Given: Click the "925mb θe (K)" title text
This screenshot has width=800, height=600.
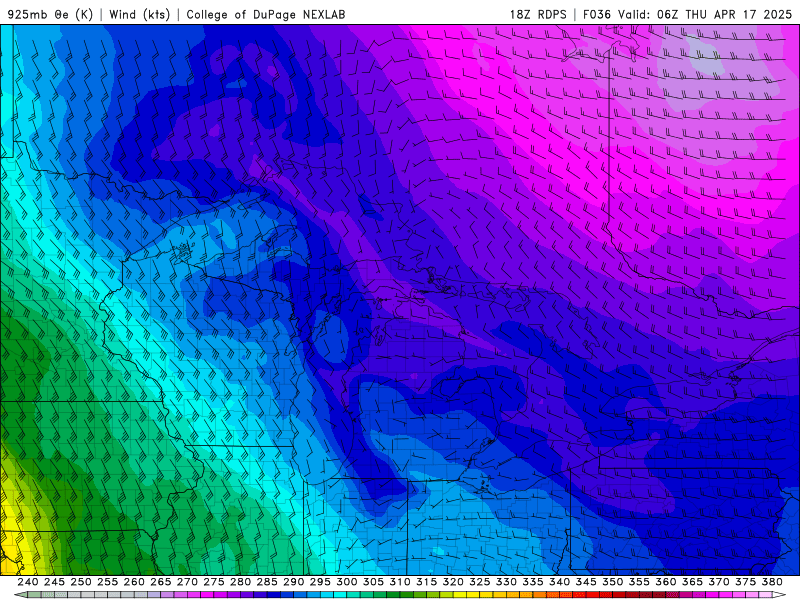Looking at the screenshot, I should [50, 14].
